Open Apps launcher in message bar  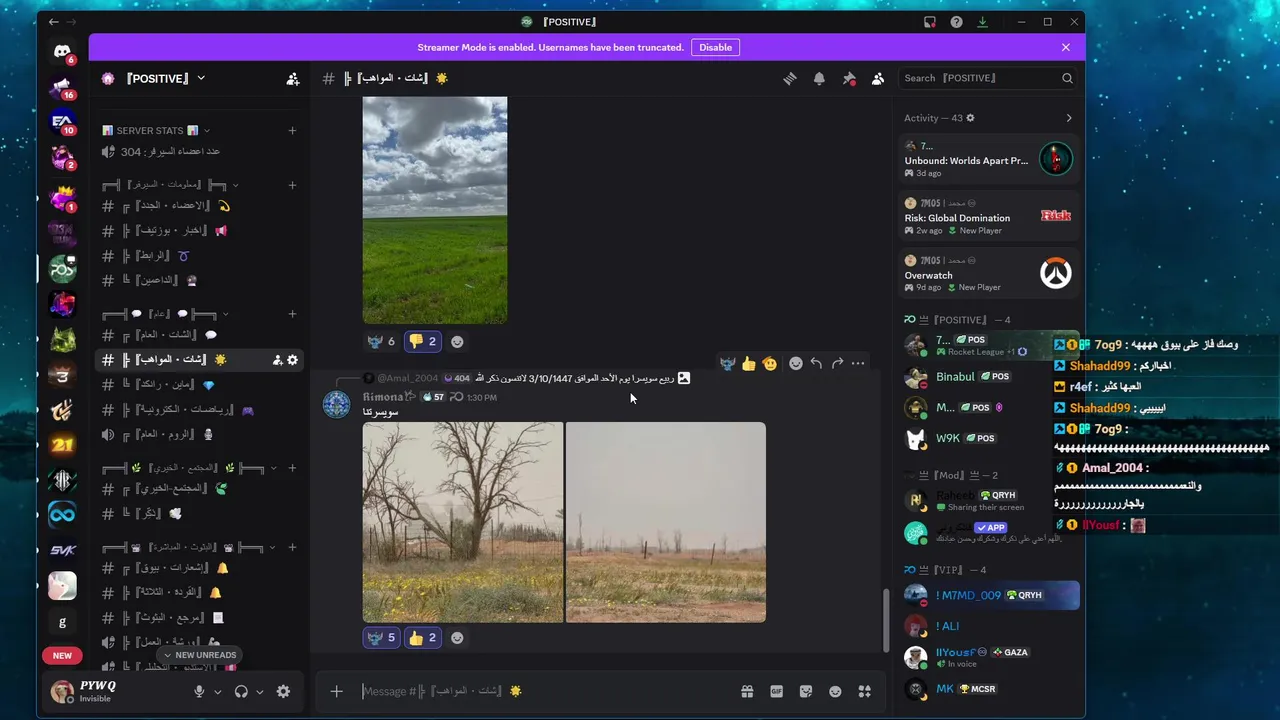click(865, 691)
